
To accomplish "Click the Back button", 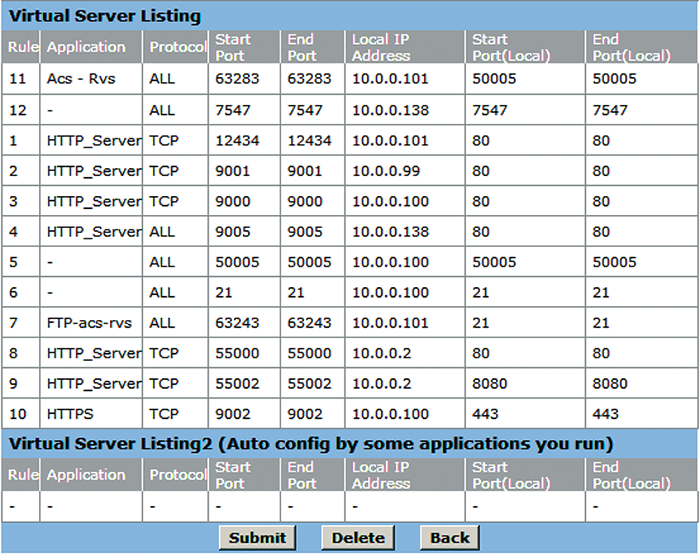I will (450, 538).
